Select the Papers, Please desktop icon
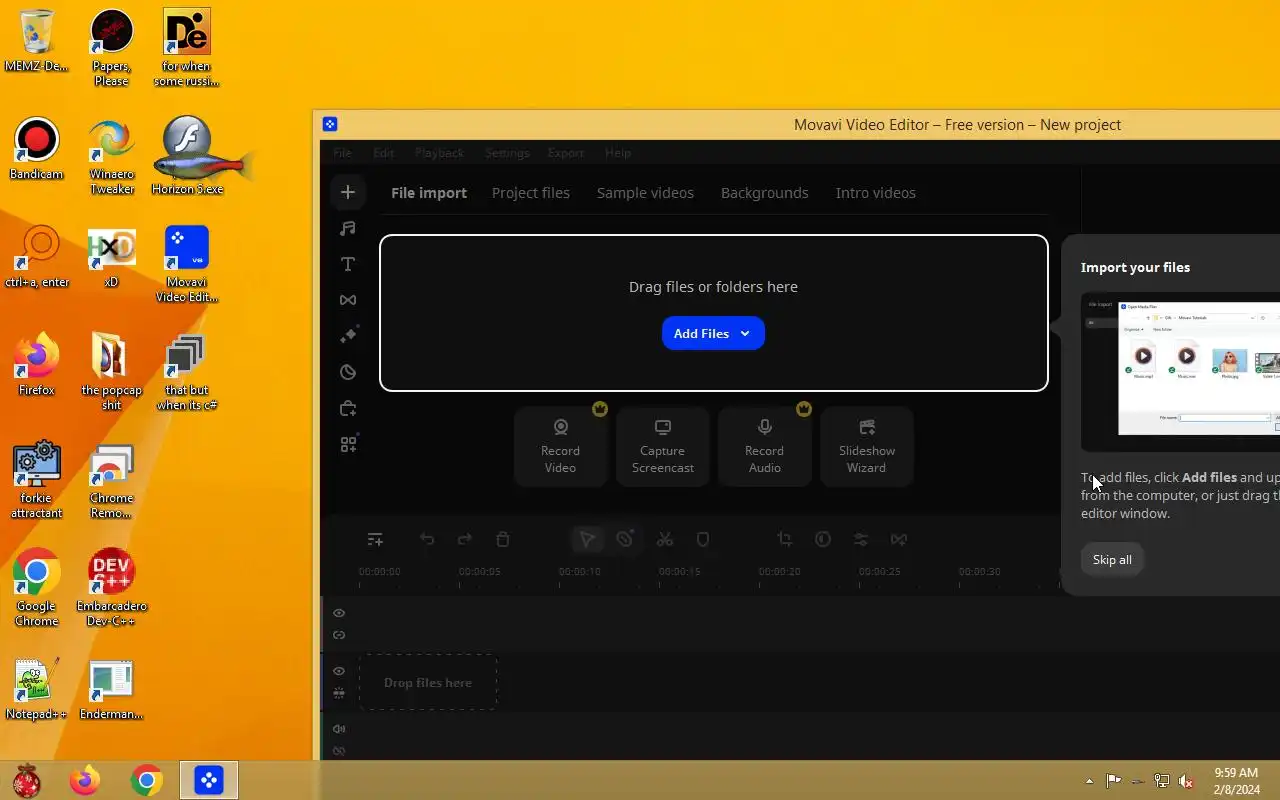This screenshot has width=1280, height=800. coord(111,49)
